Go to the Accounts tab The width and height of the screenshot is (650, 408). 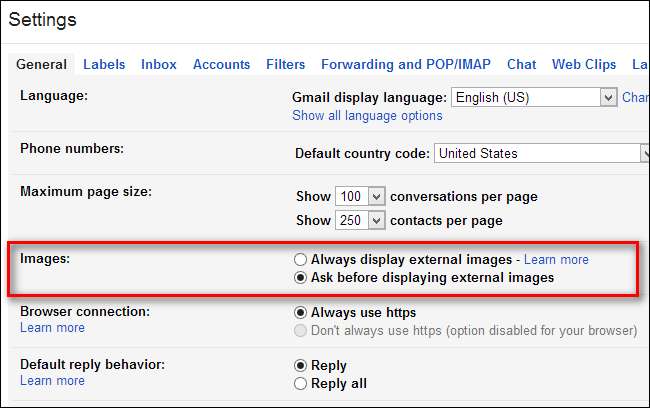pyautogui.click(x=221, y=64)
